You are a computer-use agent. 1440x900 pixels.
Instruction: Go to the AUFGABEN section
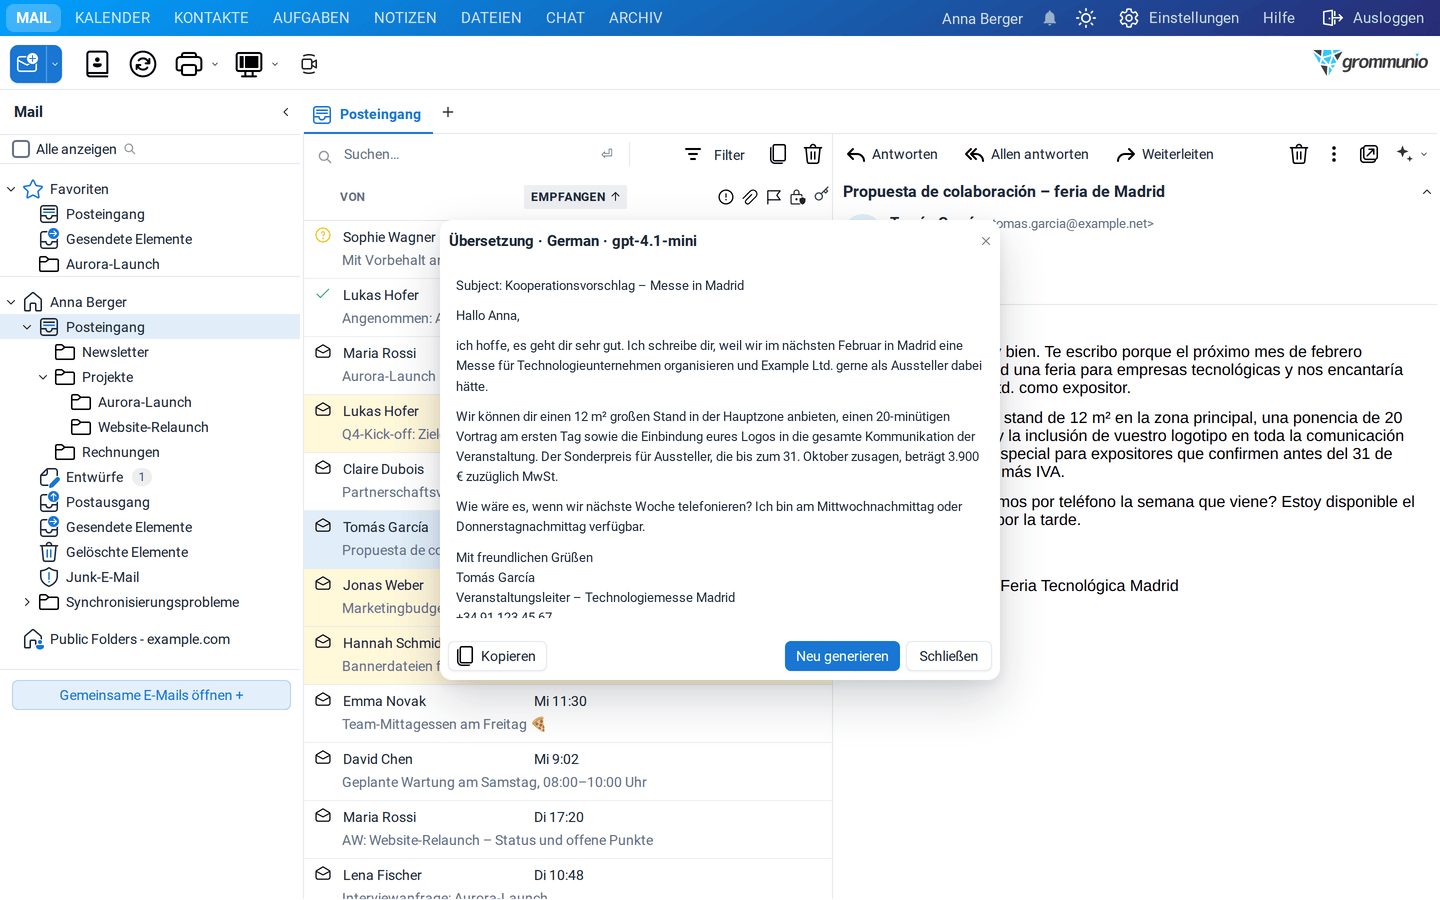click(x=311, y=18)
